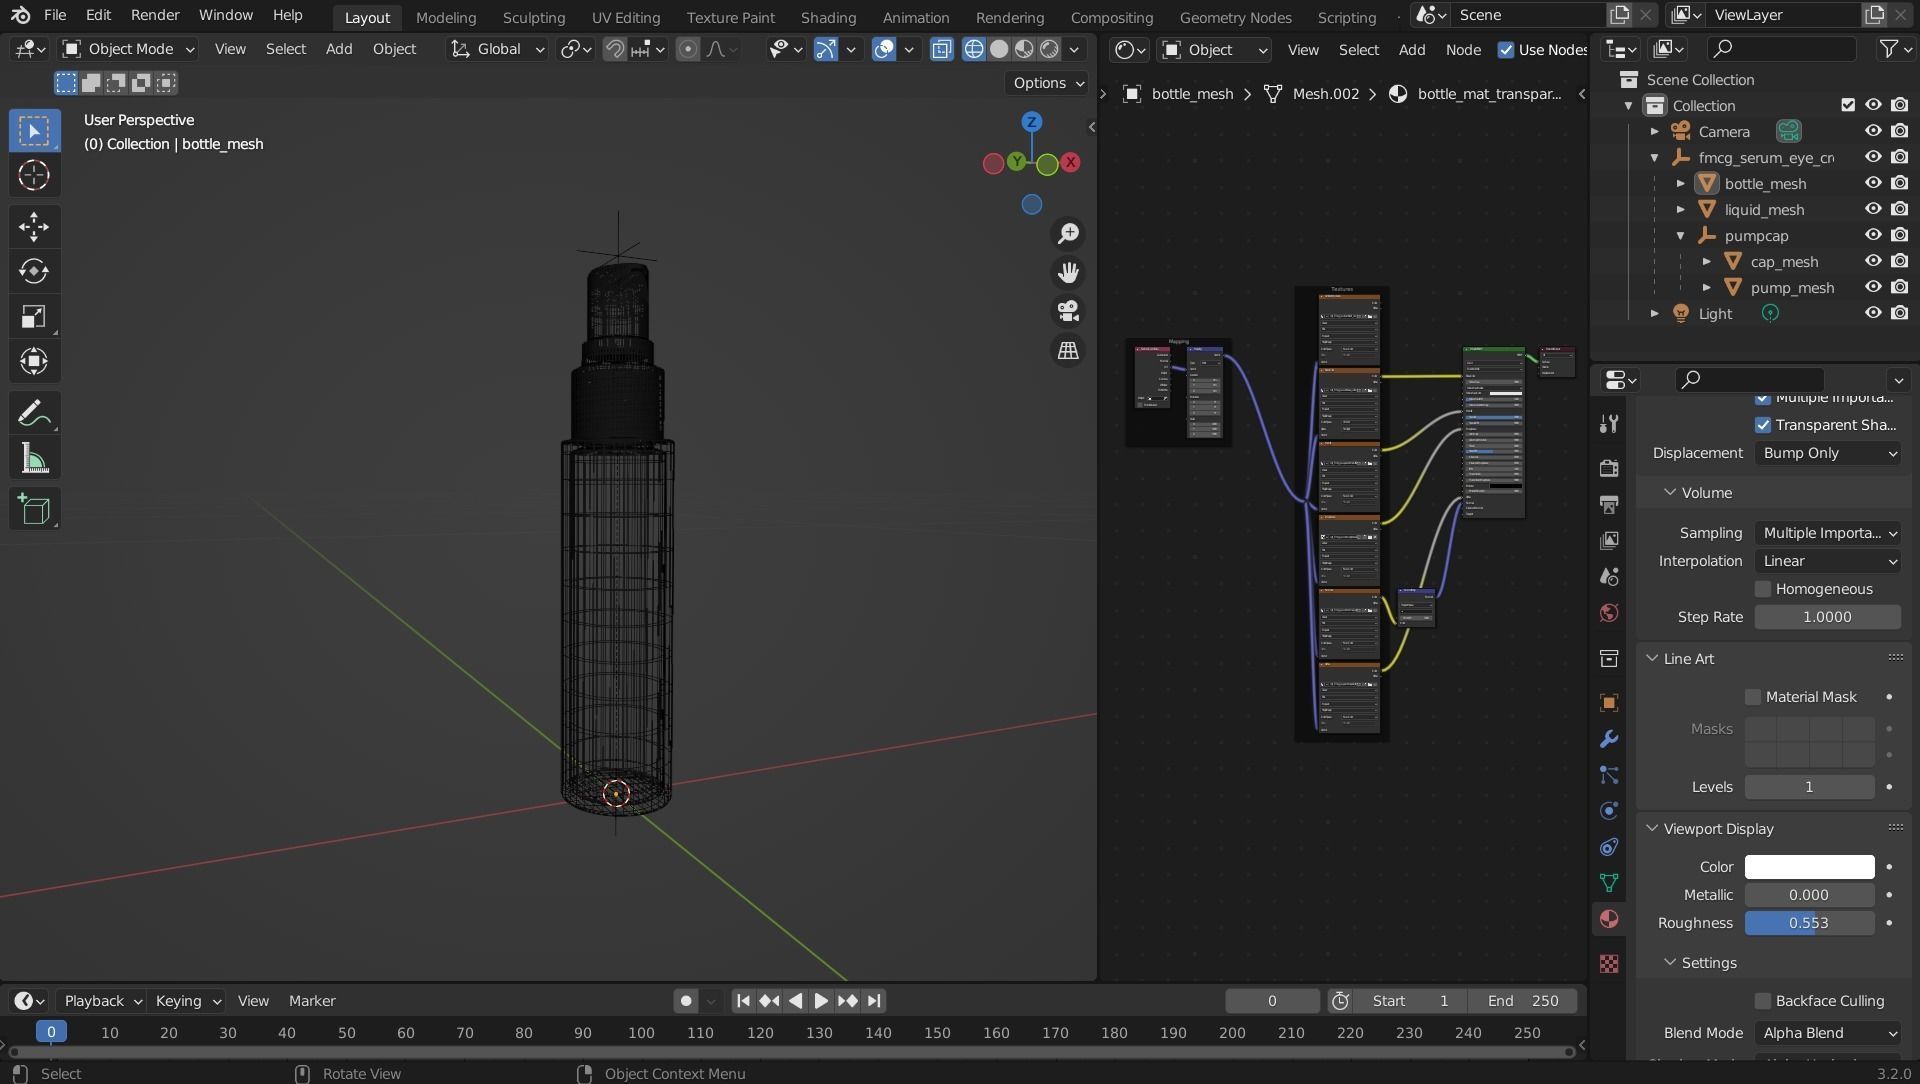Switch to the Shading workspace tab
1920x1084 pixels.
828,17
